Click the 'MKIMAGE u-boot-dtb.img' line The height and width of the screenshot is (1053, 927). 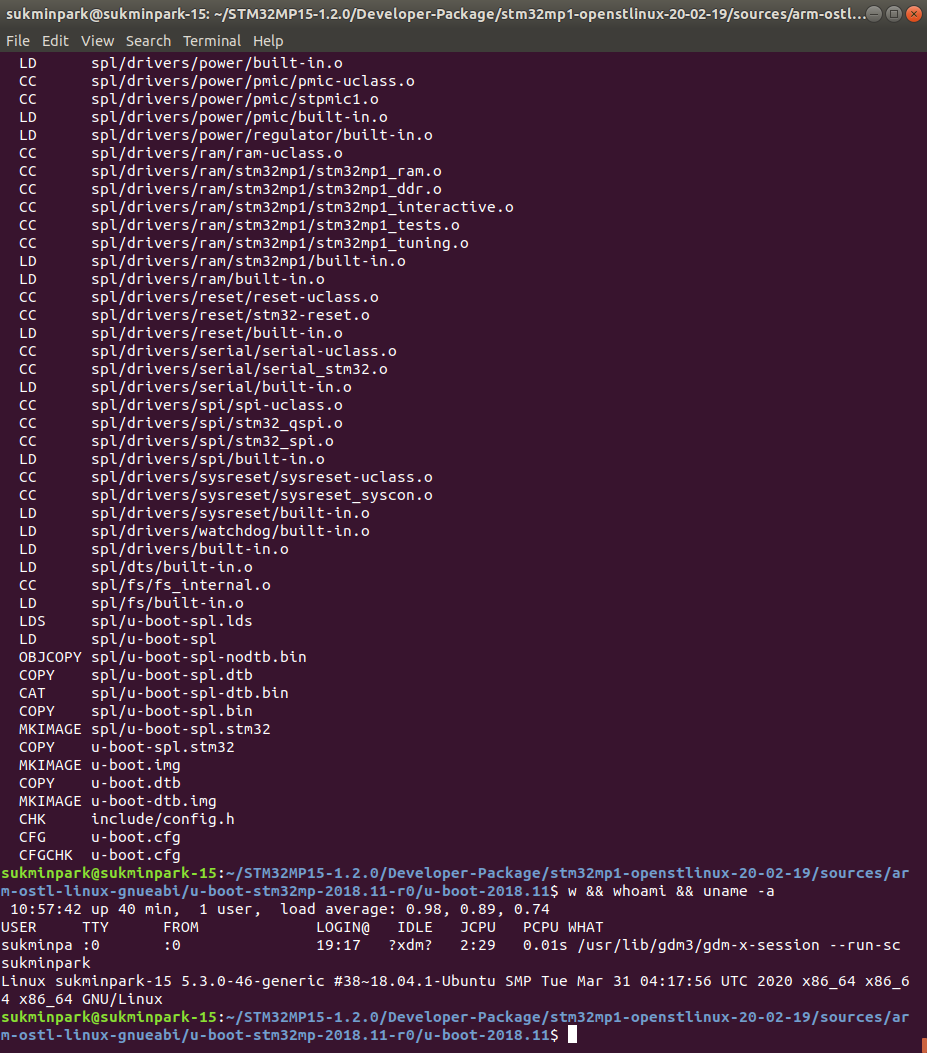pos(118,801)
